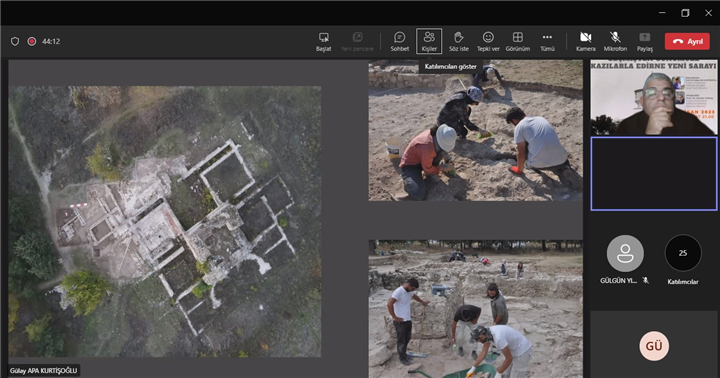Click the 44:12 meeting timer
Image resolution: width=720 pixels, height=378 pixels.
(51, 41)
